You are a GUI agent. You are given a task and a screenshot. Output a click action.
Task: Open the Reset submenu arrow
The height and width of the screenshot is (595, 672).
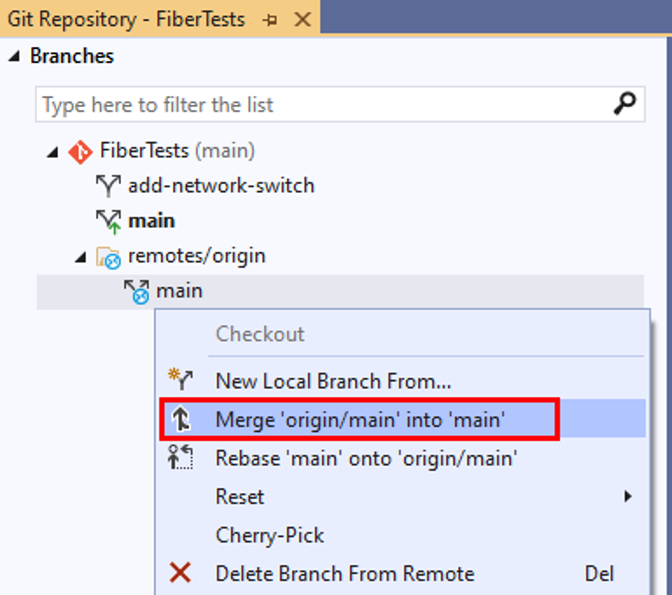pyautogui.click(x=628, y=496)
